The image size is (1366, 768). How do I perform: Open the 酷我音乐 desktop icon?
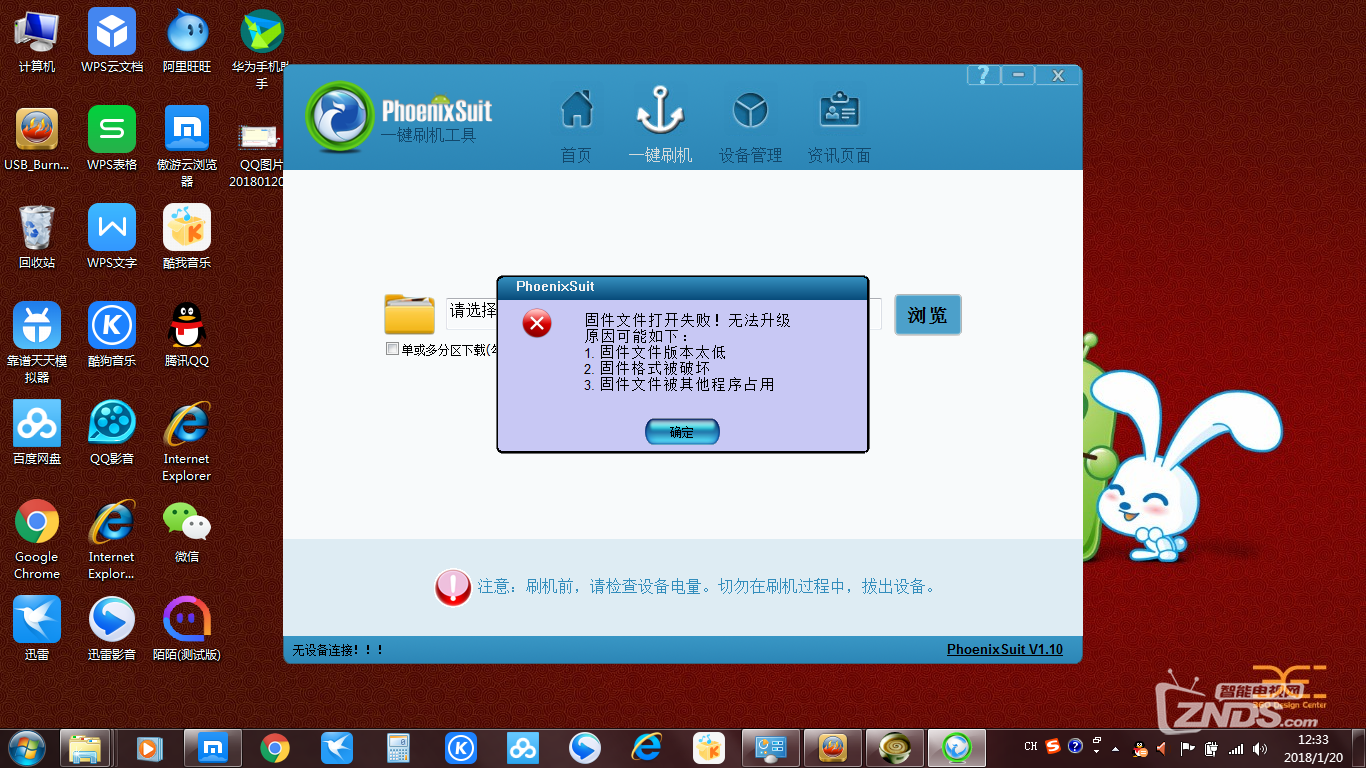pos(187,237)
